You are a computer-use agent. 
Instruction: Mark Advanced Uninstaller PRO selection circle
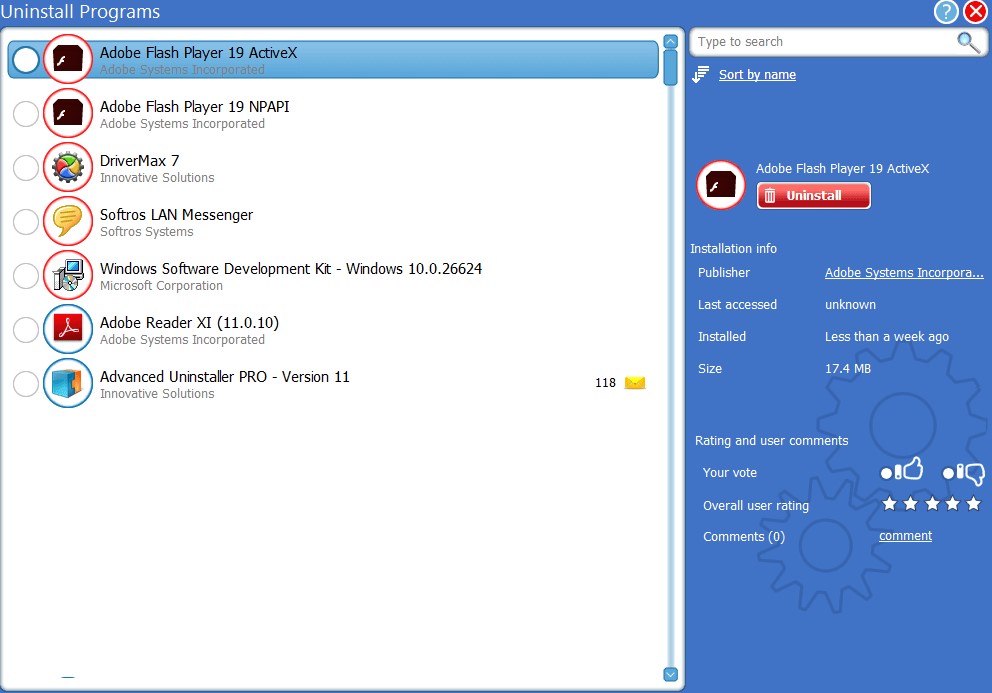(x=26, y=384)
